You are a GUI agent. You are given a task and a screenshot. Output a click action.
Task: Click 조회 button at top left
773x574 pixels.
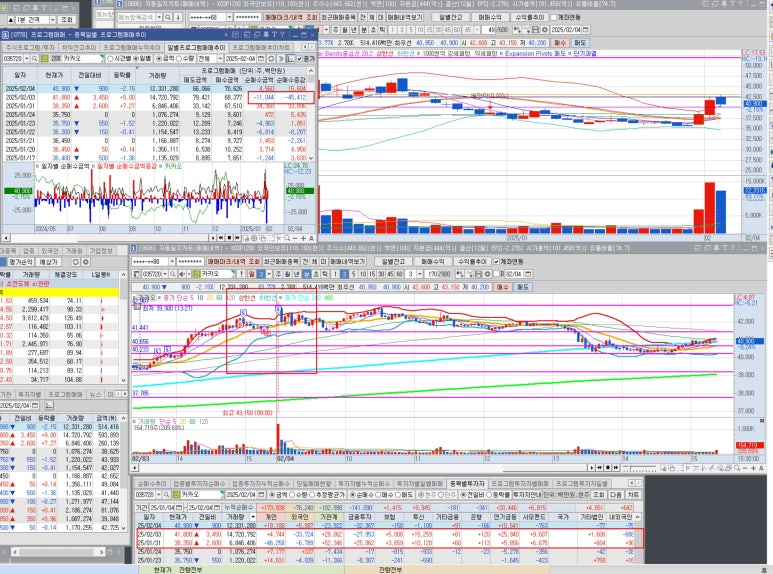click(x=66, y=20)
